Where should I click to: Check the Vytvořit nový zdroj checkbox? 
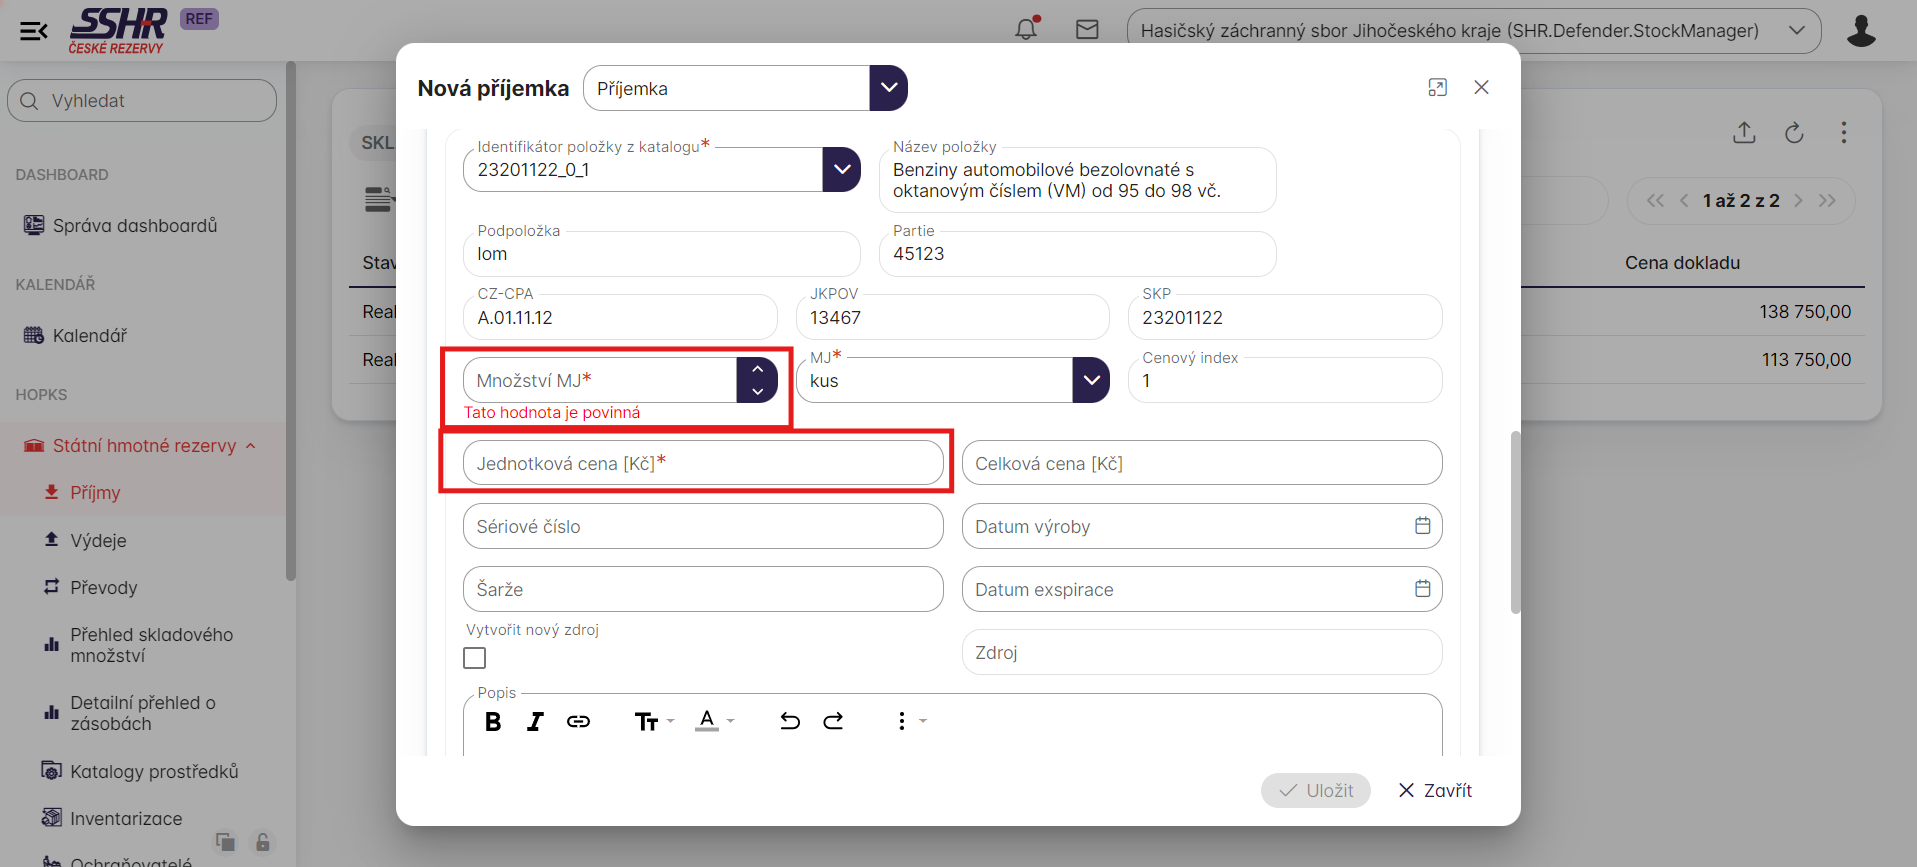pos(475,658)
